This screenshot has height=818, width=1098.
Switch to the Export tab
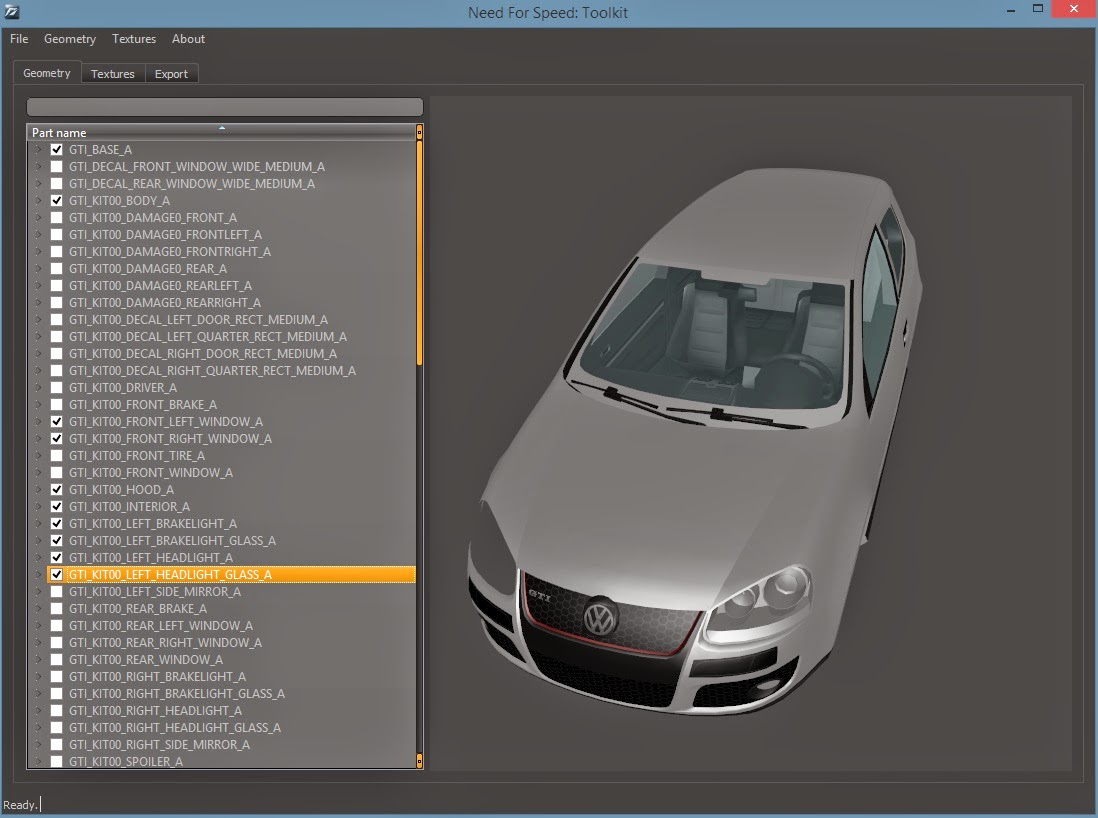coord(171,73)
